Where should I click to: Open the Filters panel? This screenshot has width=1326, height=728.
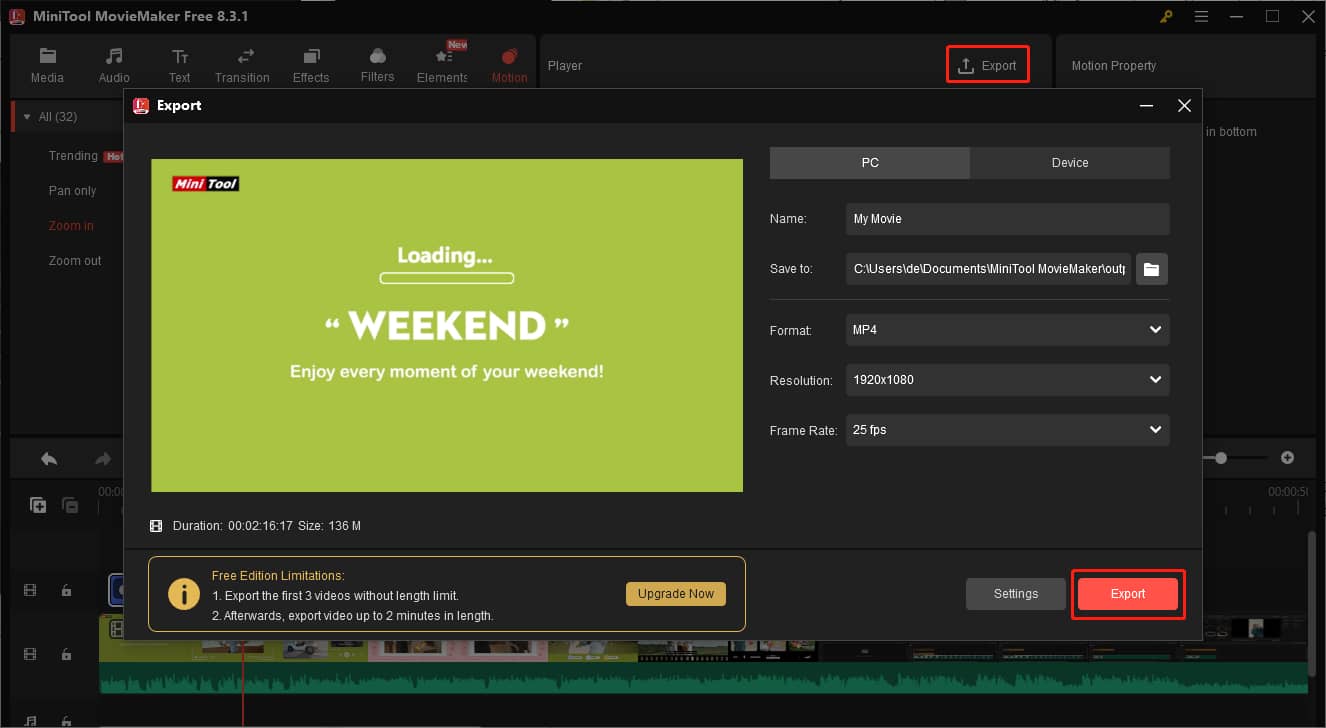[377, 63]
